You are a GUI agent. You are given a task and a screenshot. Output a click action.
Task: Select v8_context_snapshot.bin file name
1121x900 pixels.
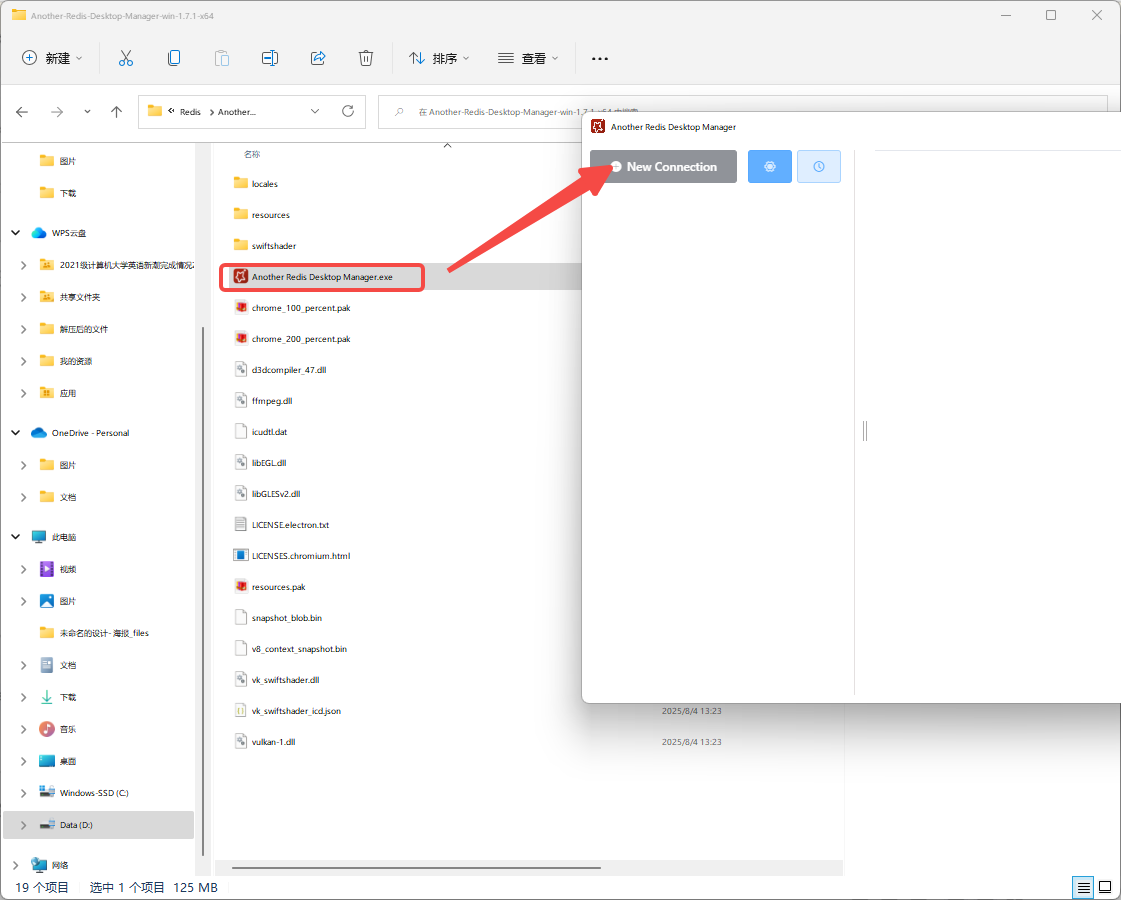tap(299, 649)
